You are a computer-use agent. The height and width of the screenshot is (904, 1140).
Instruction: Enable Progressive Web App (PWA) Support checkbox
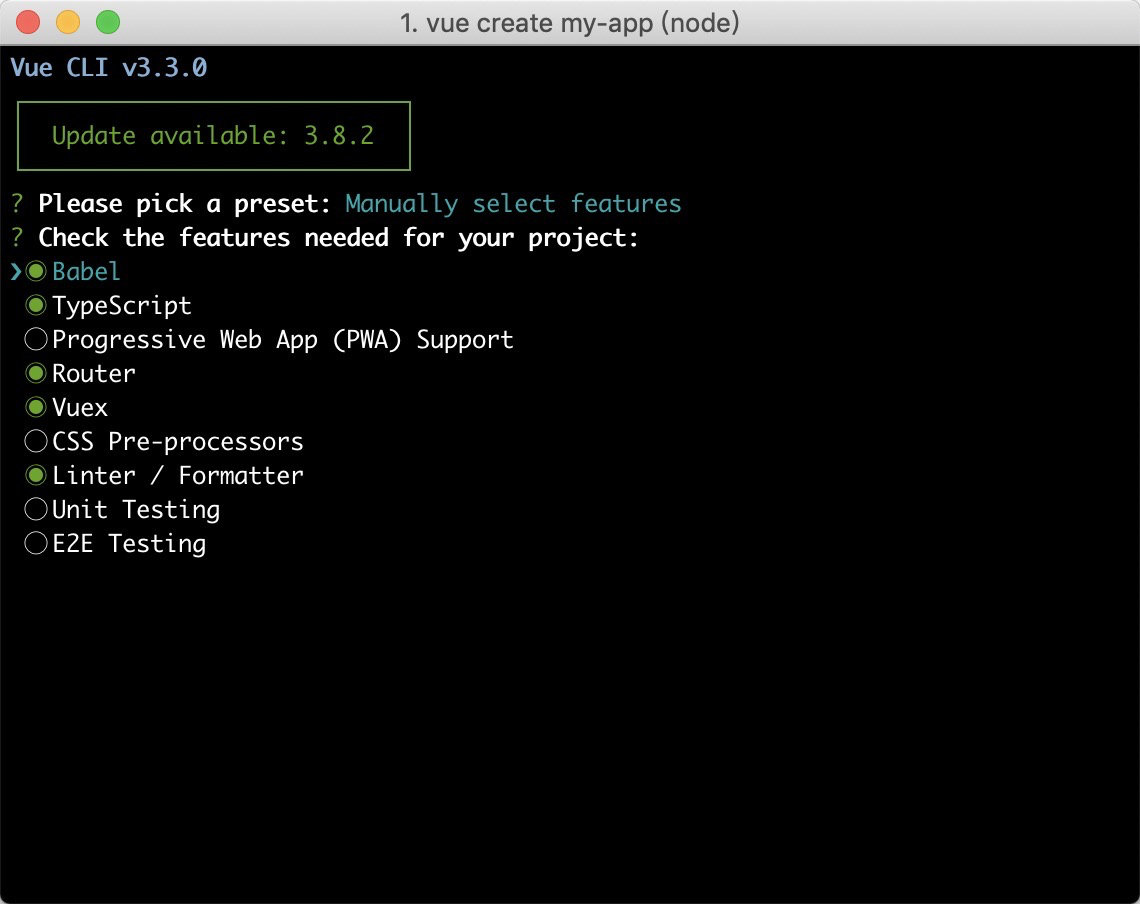click(37, 339)
